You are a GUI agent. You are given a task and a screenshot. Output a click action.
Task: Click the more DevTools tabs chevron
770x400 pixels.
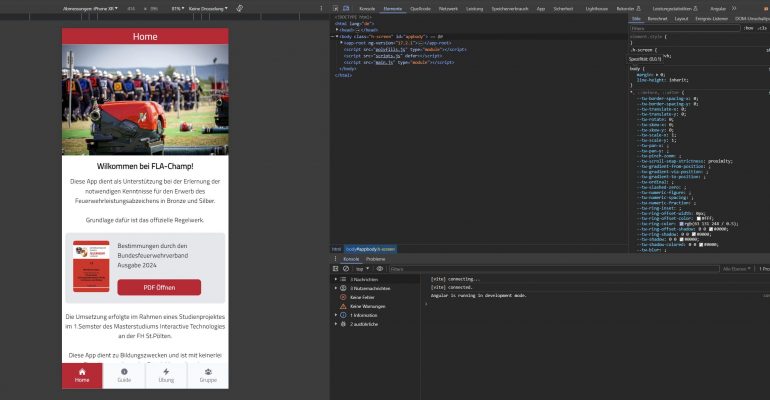tap(734, 8)
